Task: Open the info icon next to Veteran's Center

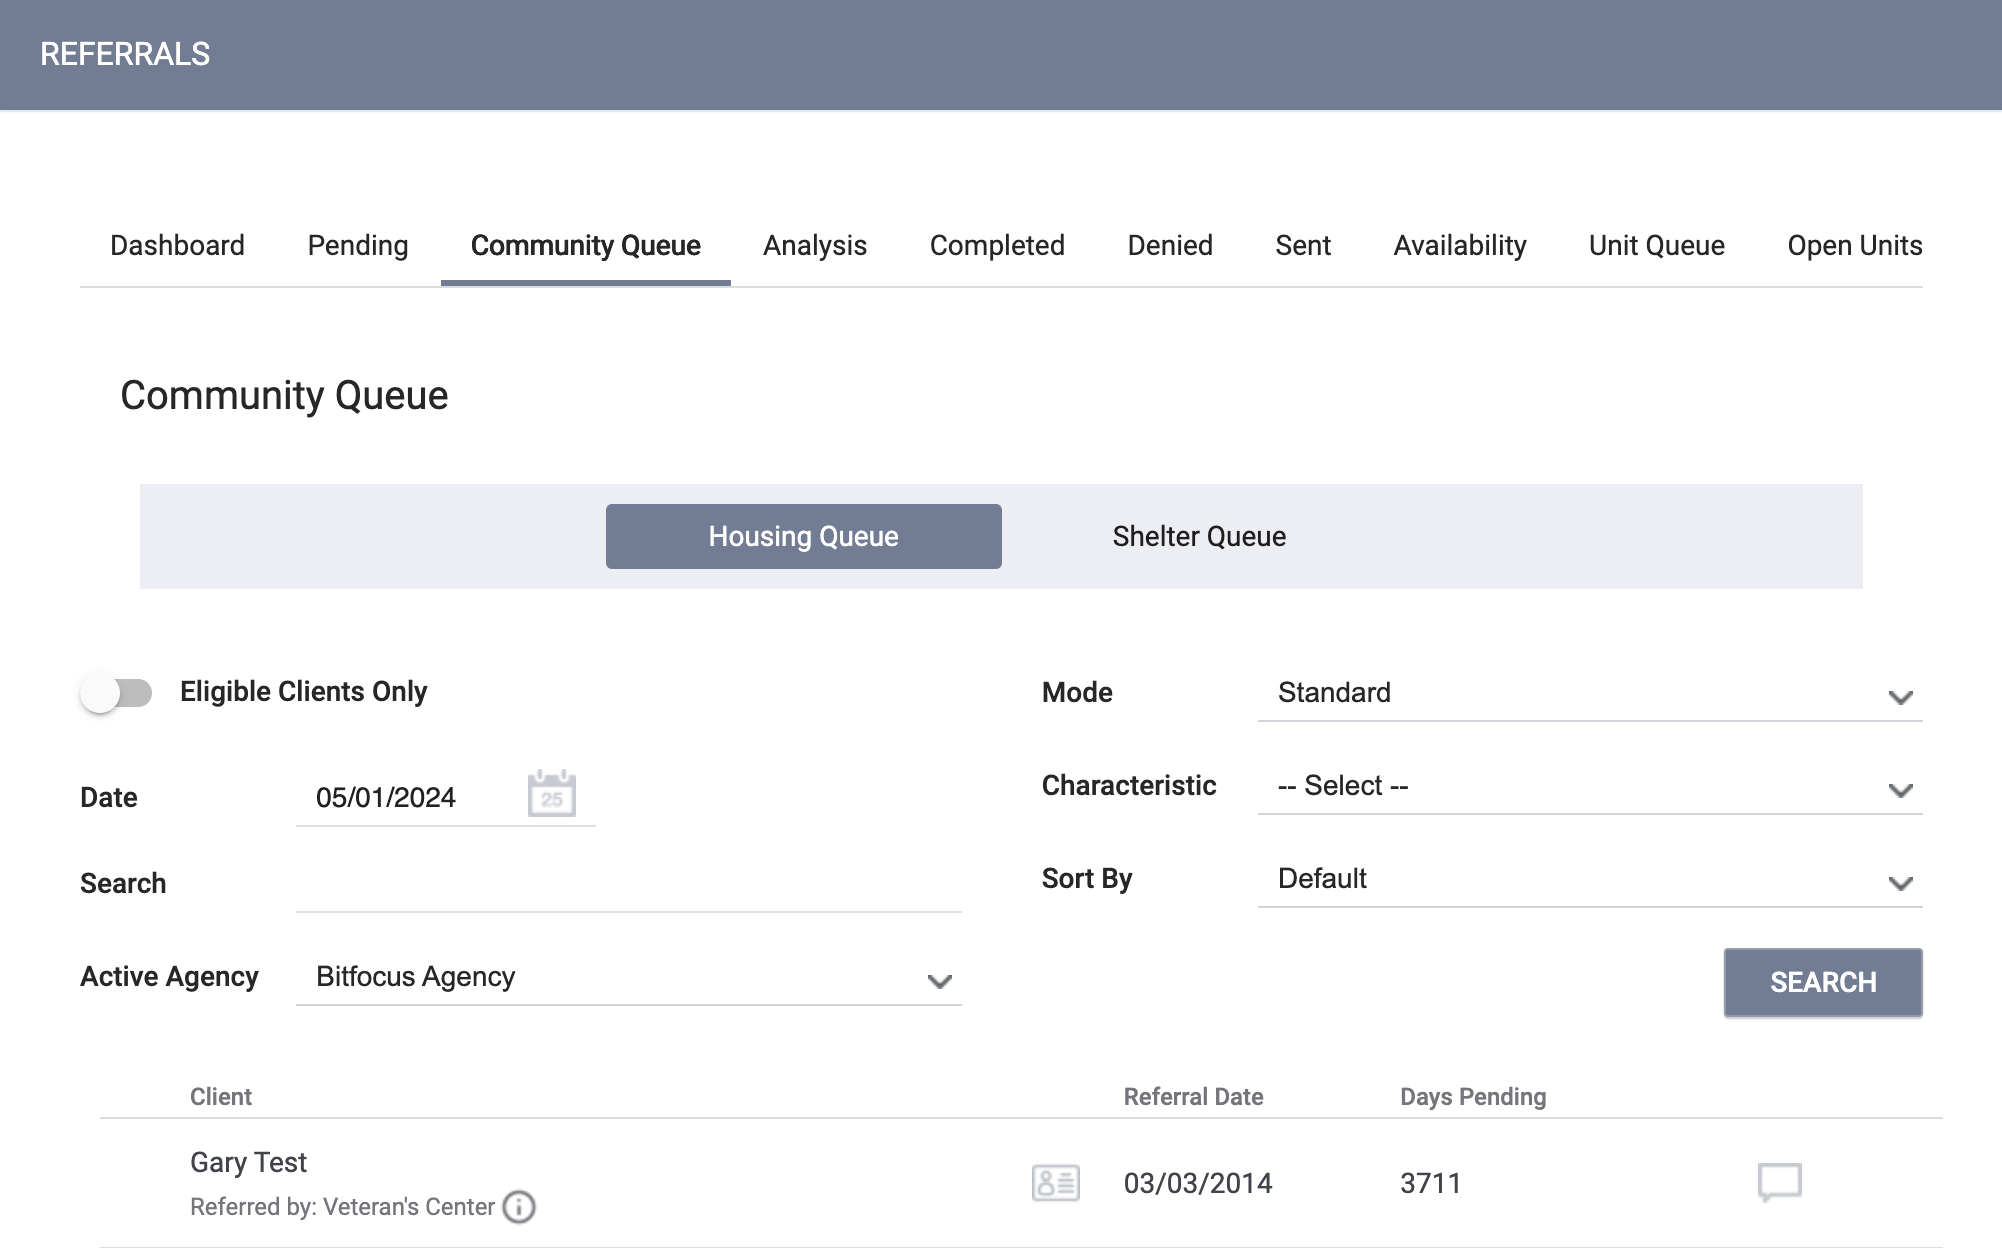Action: click(519, 1207)
